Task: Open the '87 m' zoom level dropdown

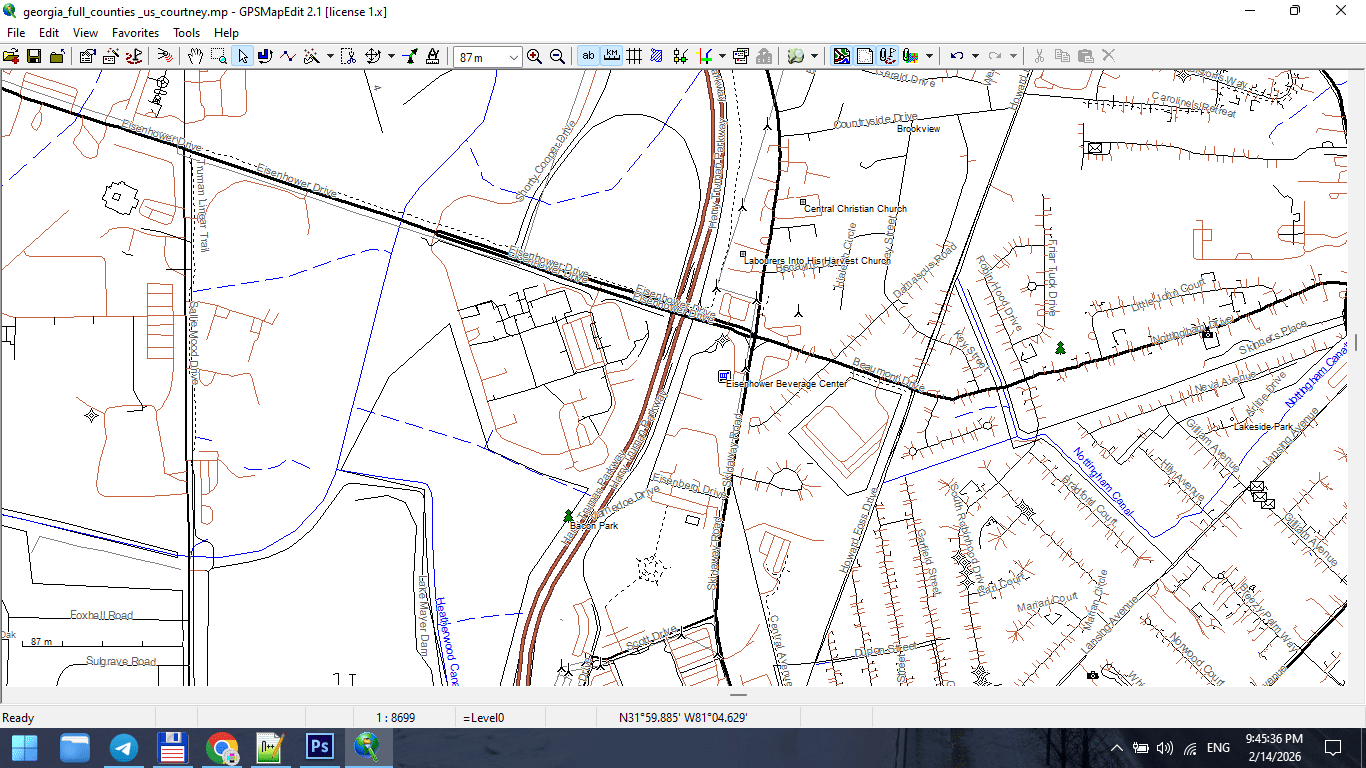Action: (x=514, y=56)
